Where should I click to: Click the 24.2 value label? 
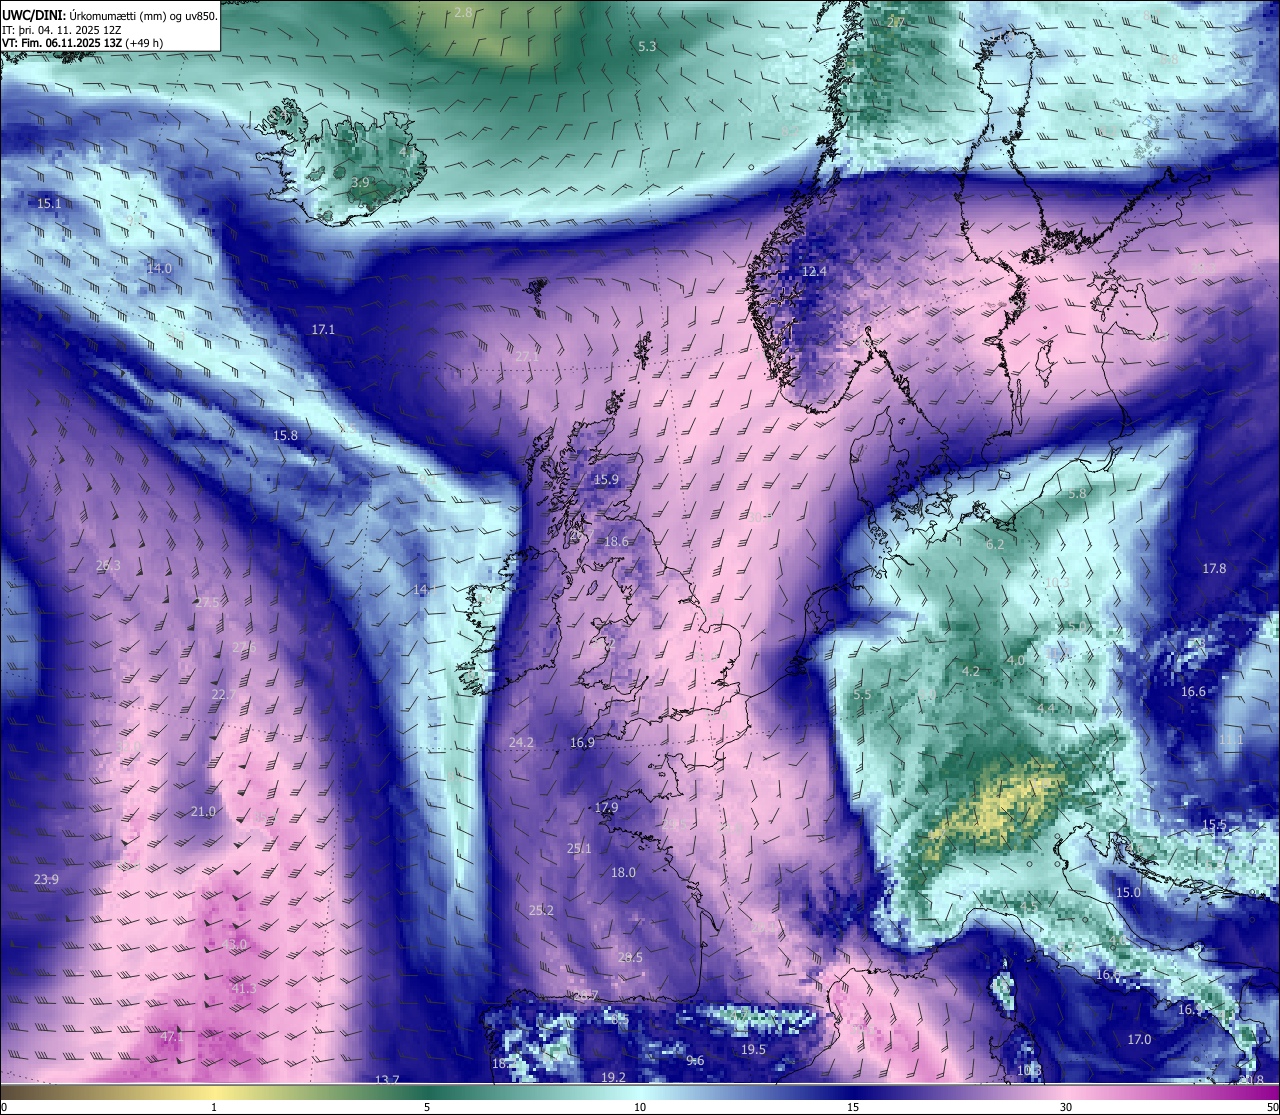[521, 742]
